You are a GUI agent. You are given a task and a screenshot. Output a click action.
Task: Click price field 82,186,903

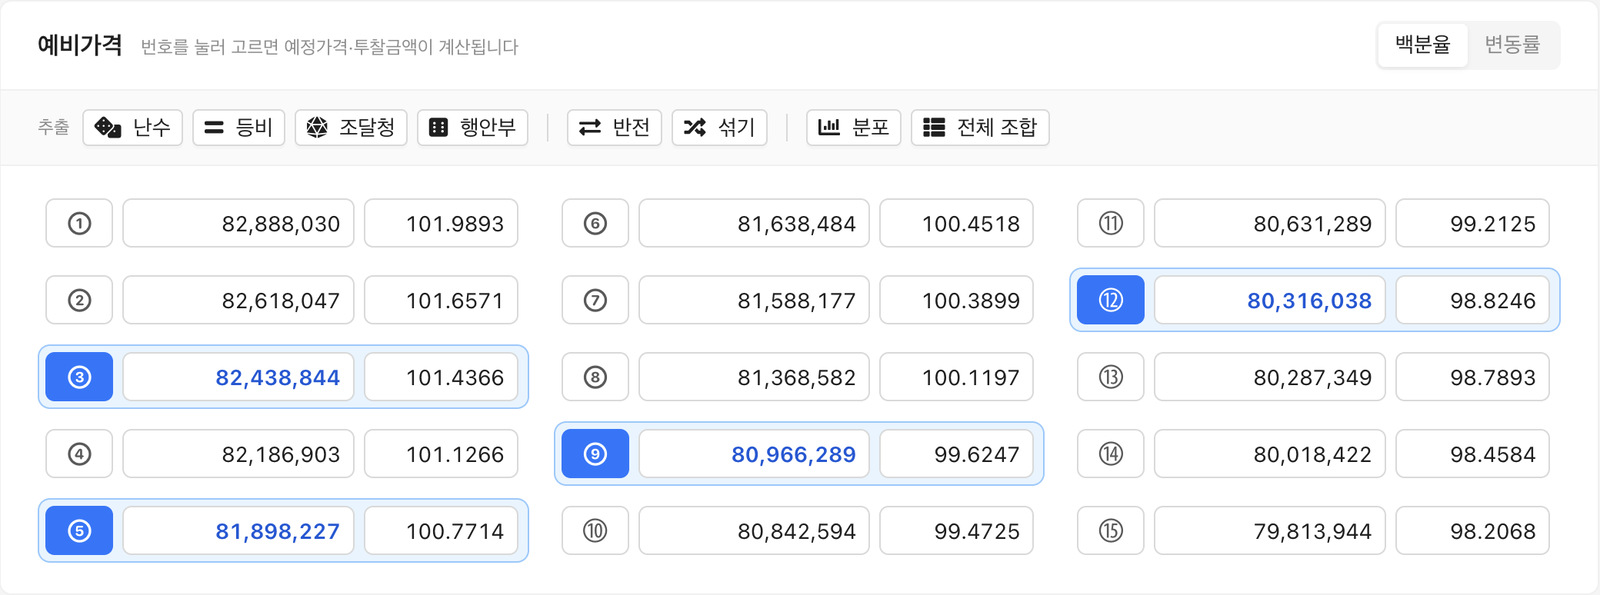coord(239,454)
